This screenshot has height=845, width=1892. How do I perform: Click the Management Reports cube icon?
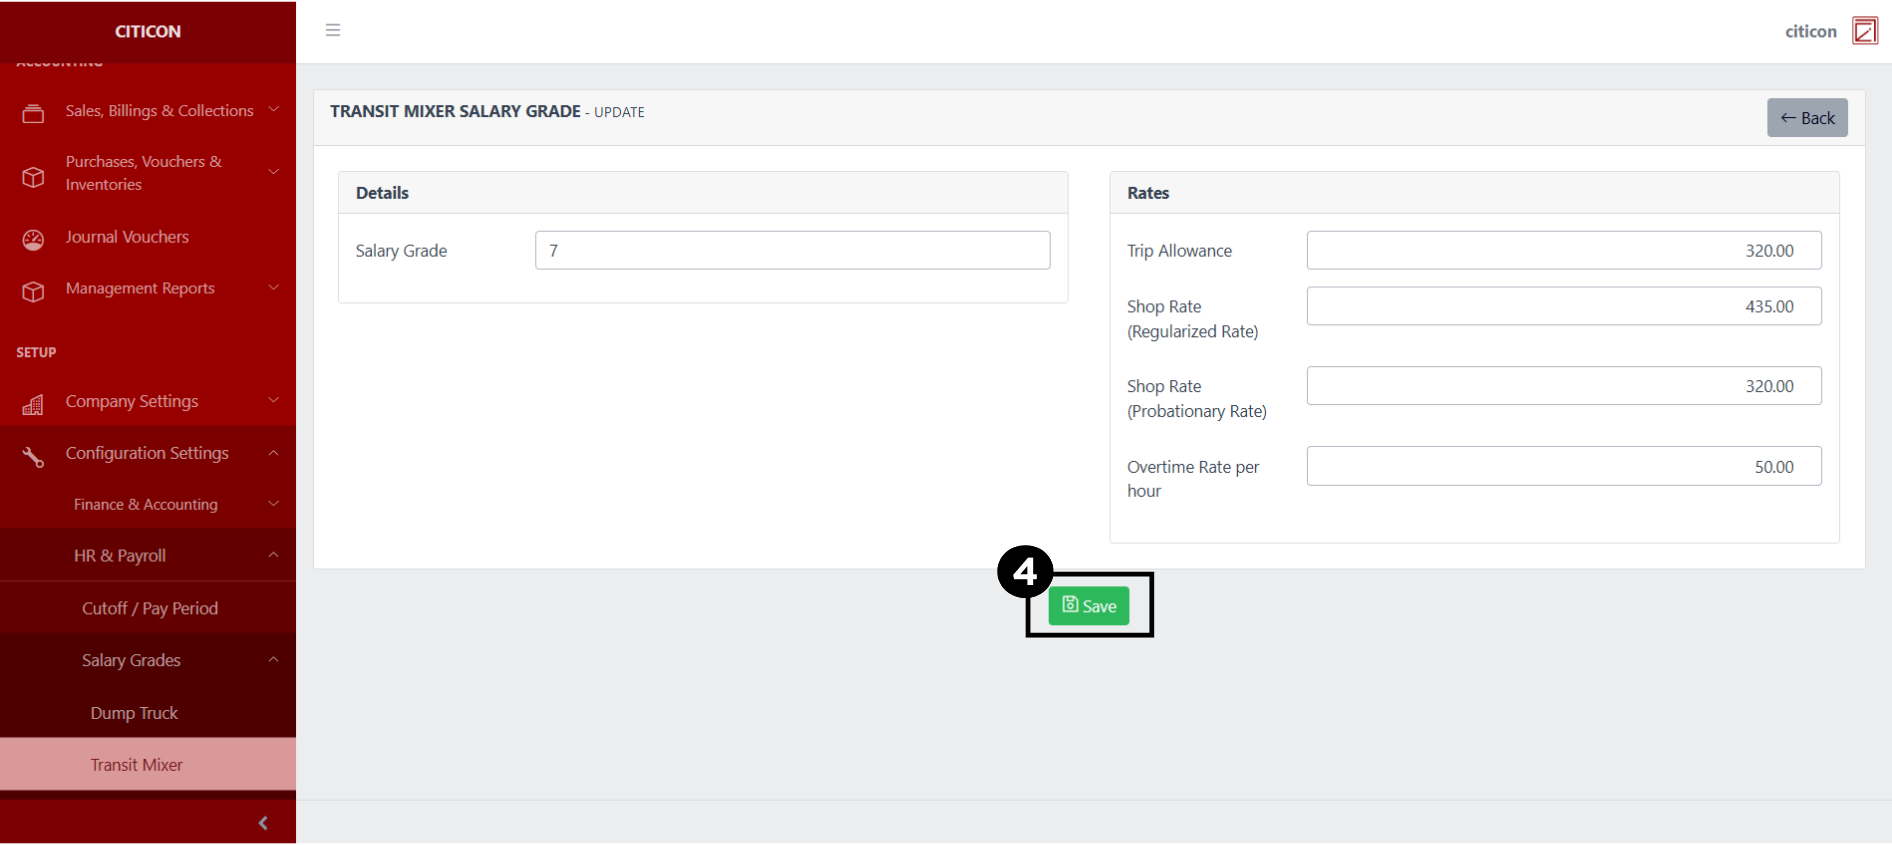[33, 291]
